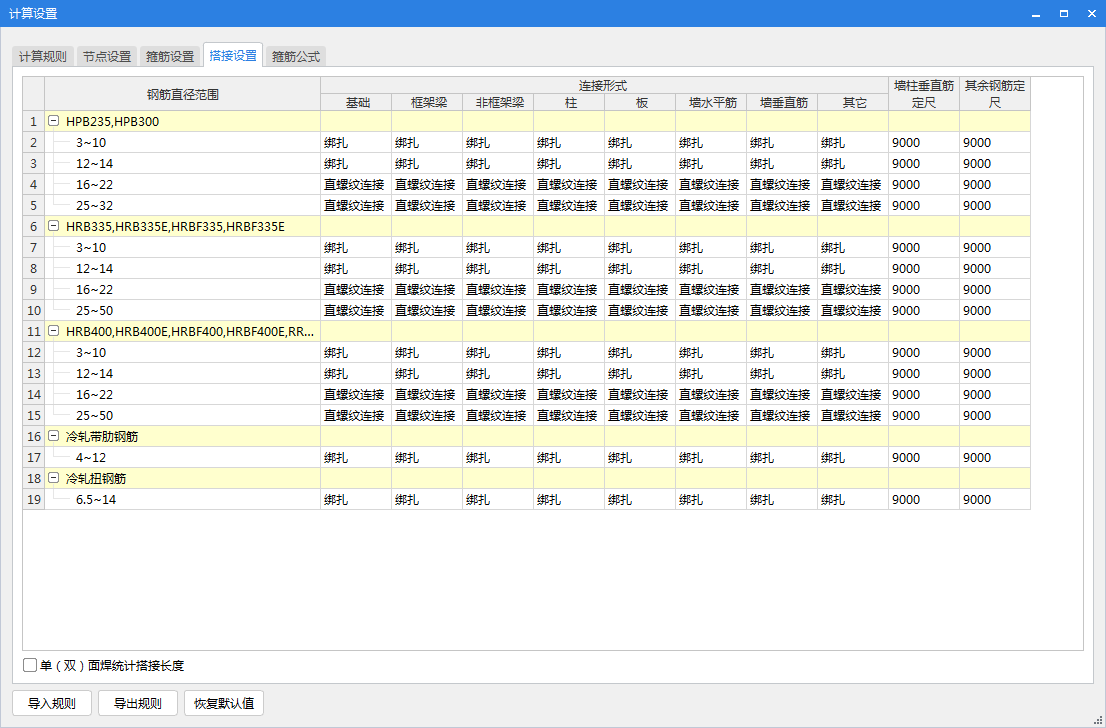1106x728 pixels.
Task: Click row number 6 header
Action: pos(34,226)
